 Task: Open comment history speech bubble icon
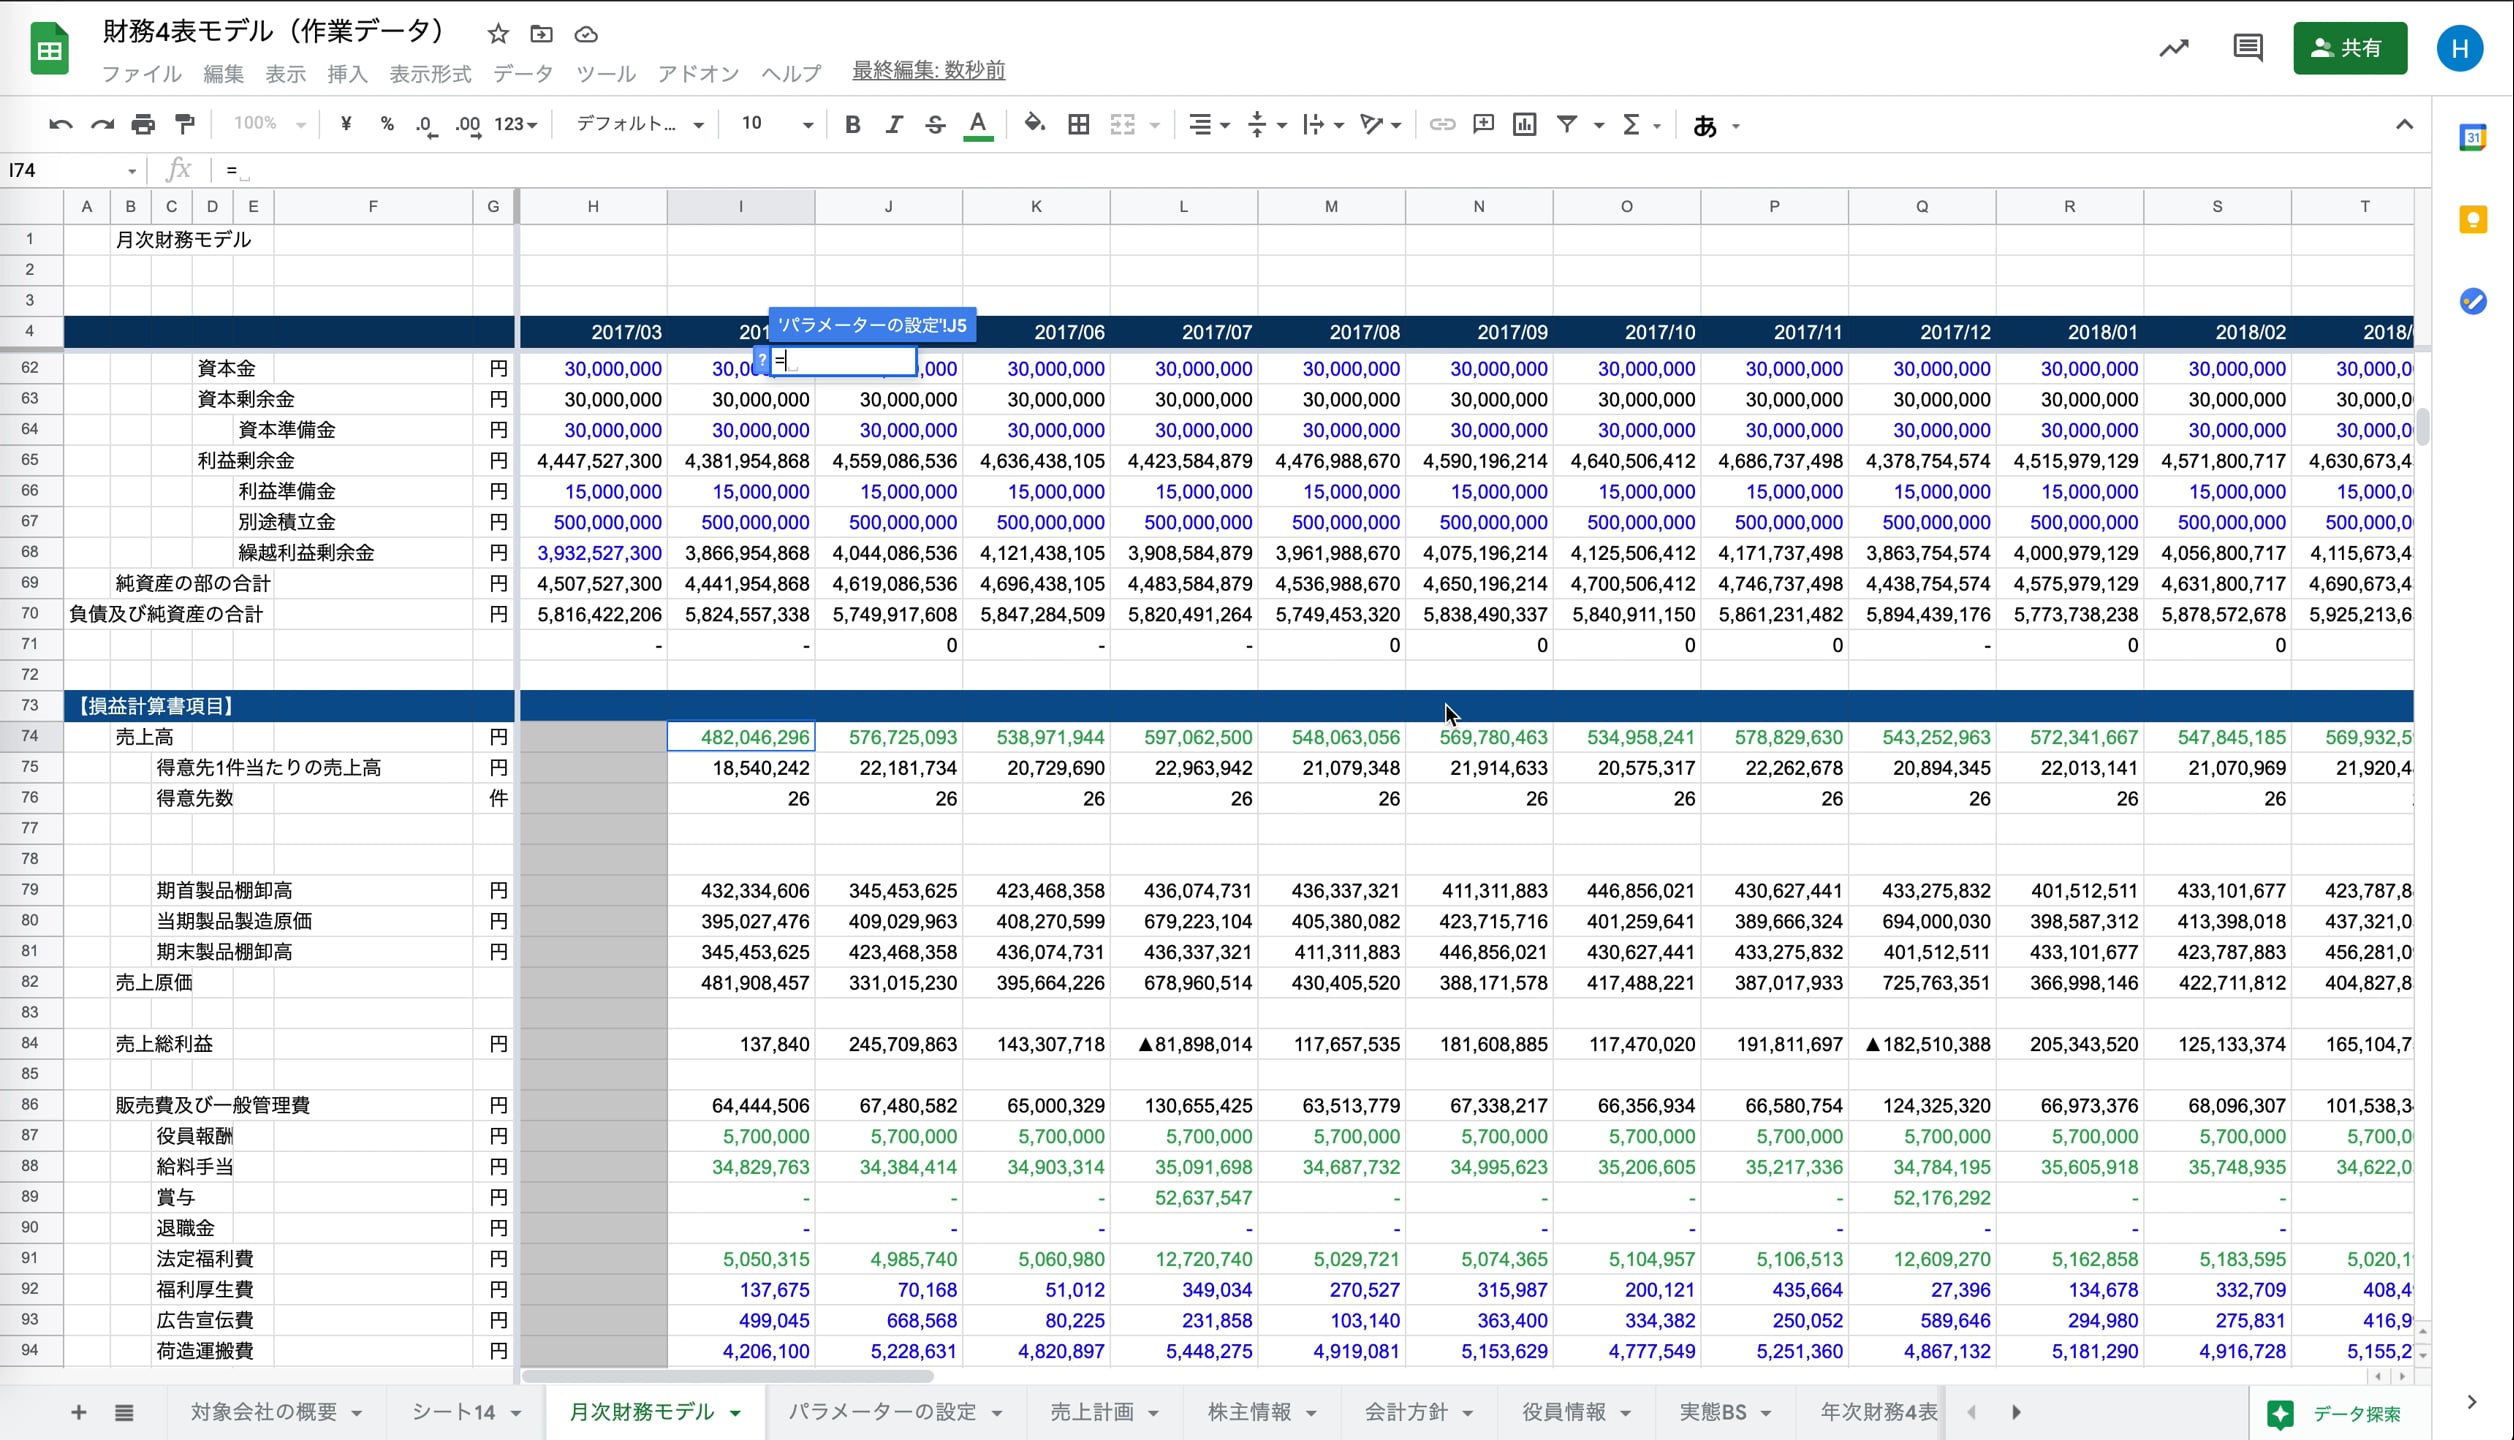2247,48
